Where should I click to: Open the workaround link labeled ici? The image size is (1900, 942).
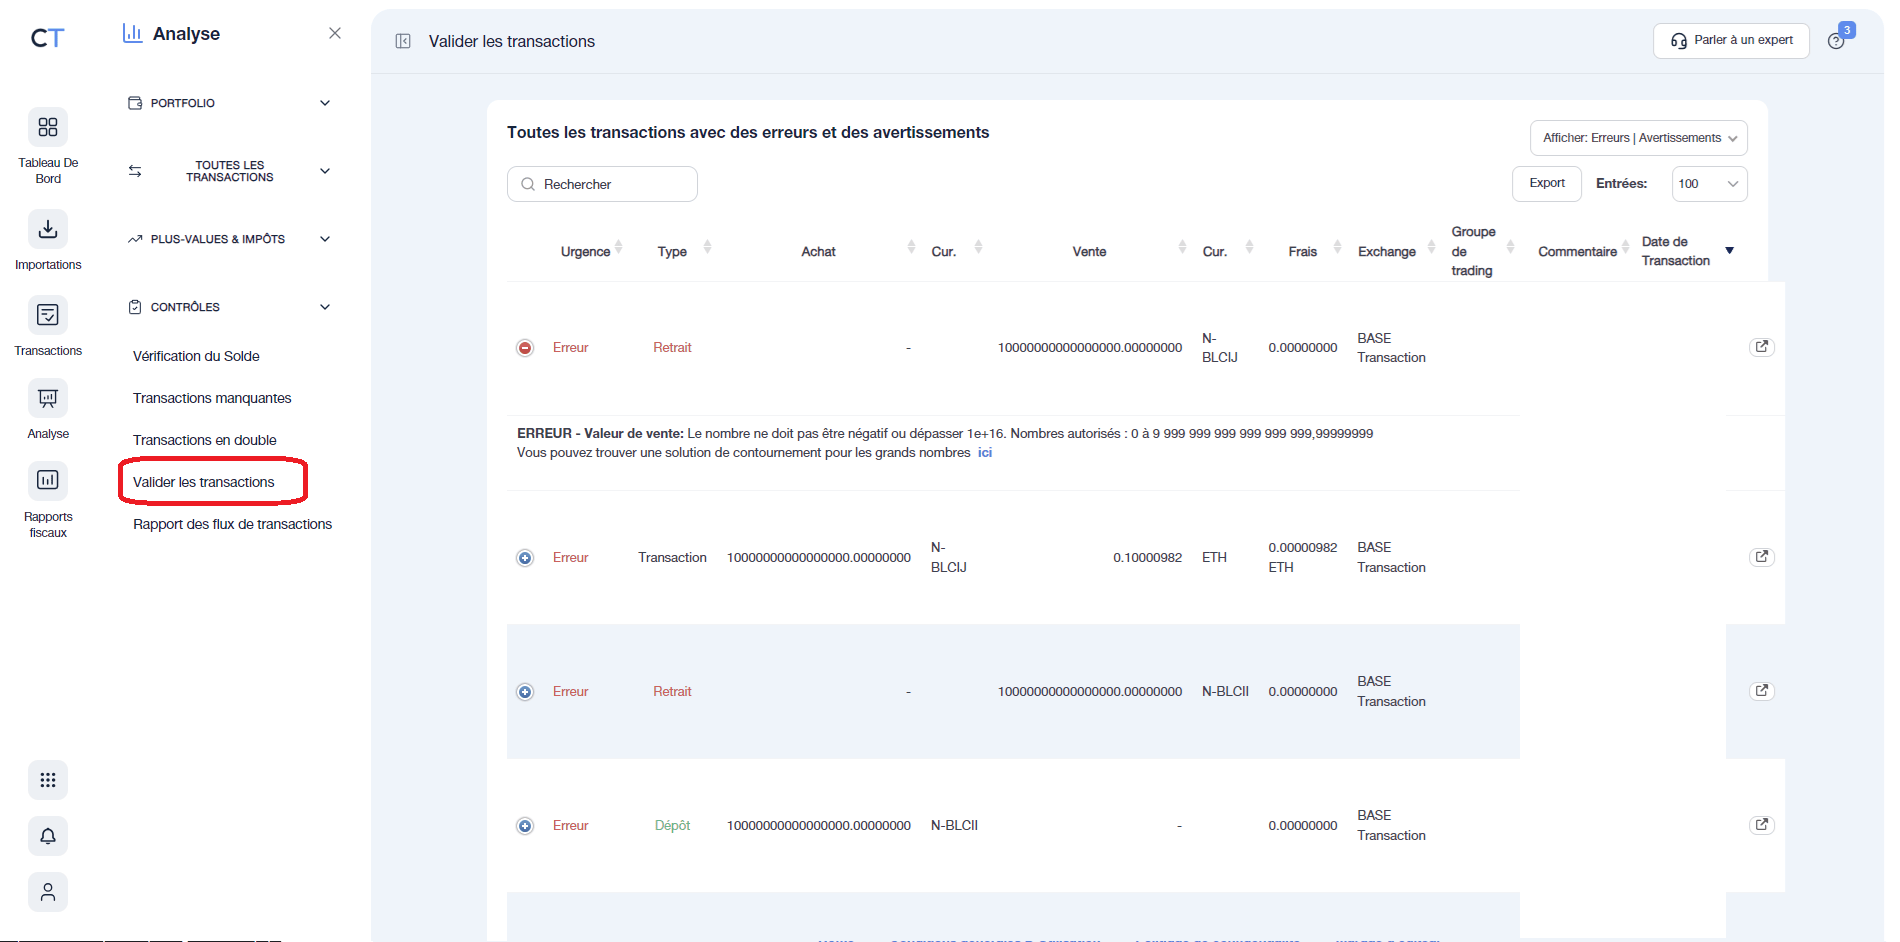tap(985, 452)
